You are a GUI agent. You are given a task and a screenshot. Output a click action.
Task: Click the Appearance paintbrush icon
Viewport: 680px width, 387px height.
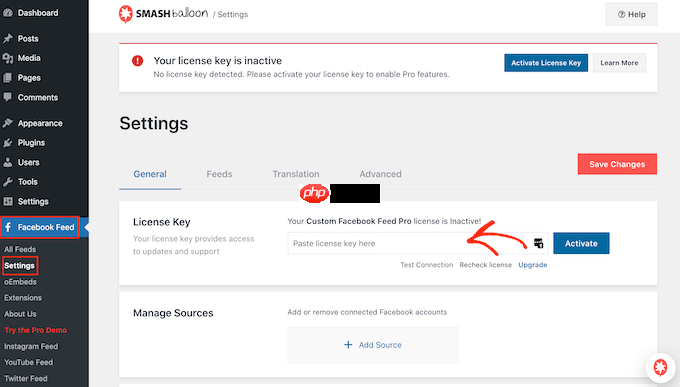(x=7, y=123)
